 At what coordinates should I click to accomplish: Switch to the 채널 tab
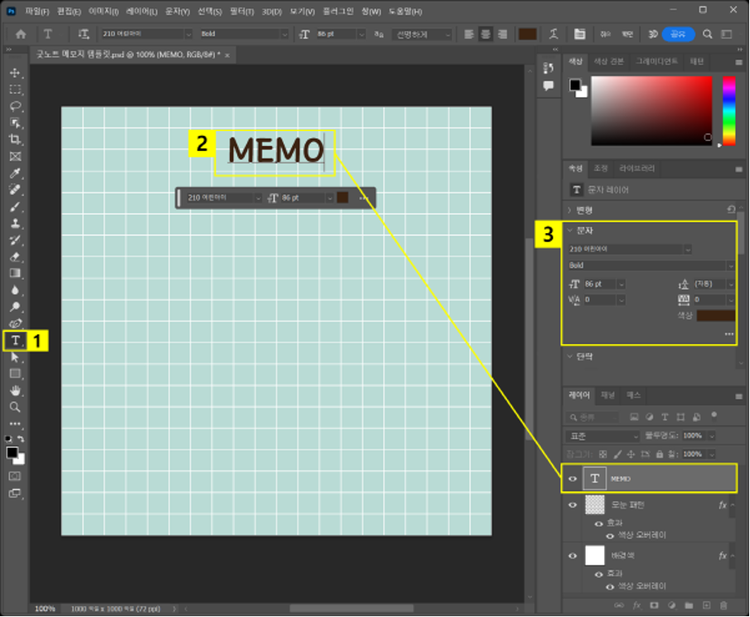pyautogui.click(x=608, y=395)
